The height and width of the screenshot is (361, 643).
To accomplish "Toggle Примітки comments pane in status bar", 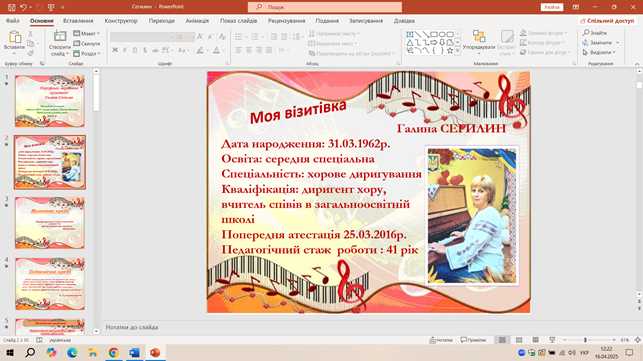I will 473,340.
